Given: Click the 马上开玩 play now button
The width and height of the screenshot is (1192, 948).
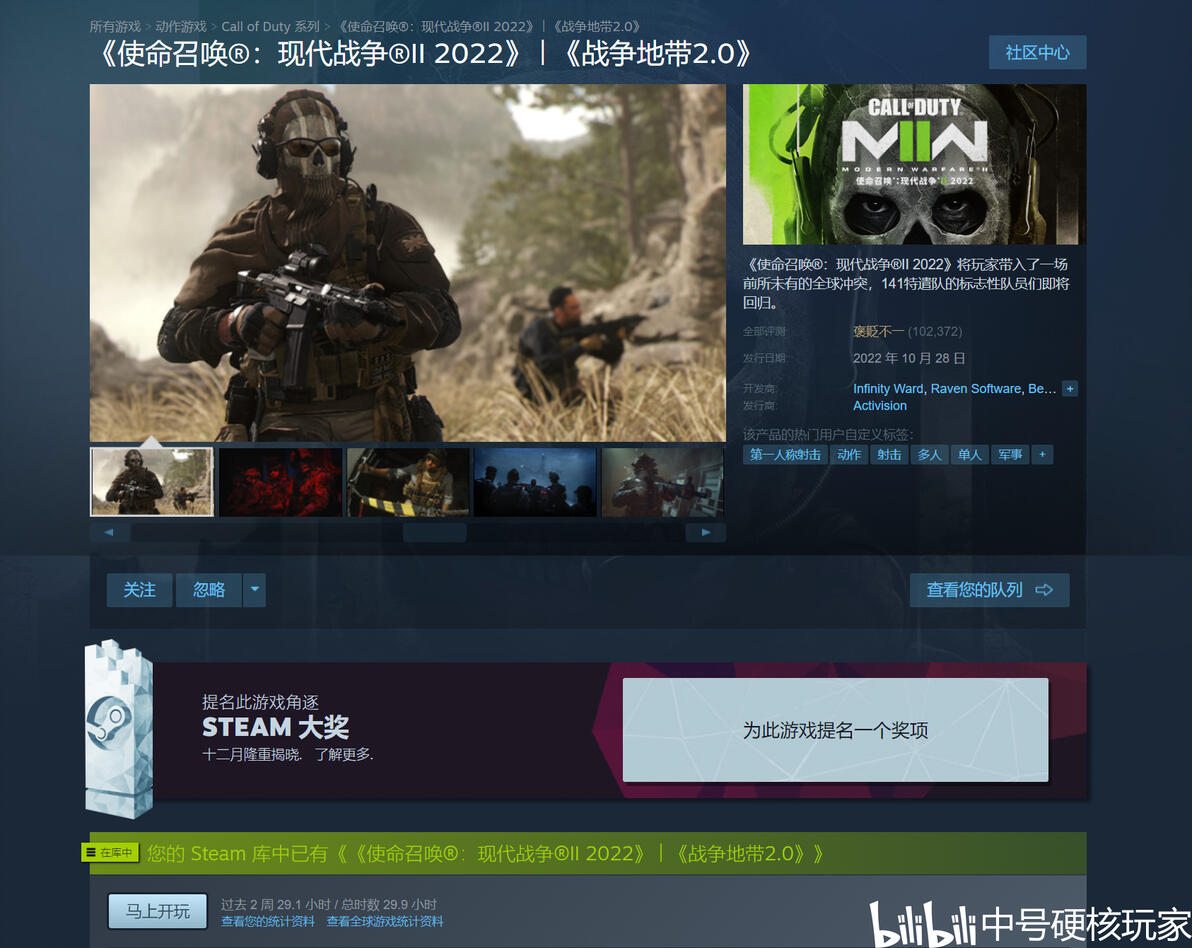Looking at the screenshot, I should tap(157, 911).
